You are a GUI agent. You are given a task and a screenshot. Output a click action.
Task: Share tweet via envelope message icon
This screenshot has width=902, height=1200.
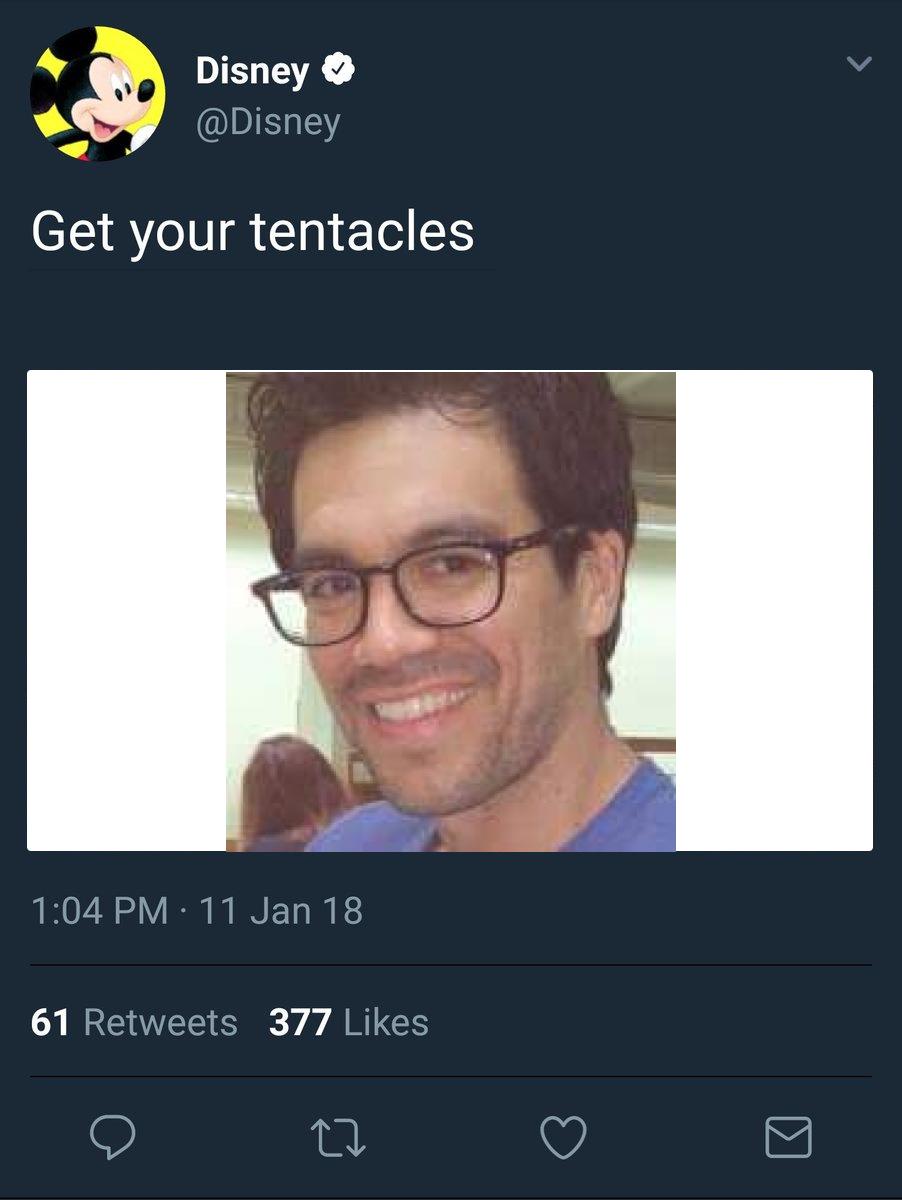[788, 1138]
